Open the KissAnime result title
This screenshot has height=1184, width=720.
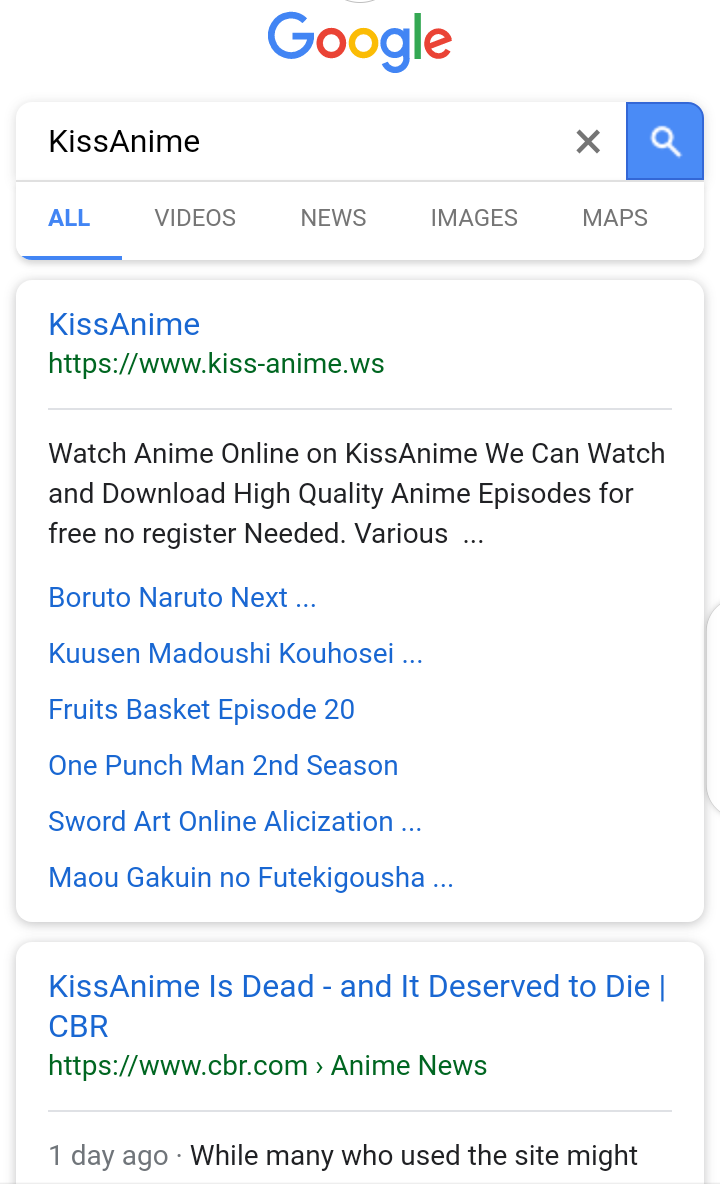[124, 324]
